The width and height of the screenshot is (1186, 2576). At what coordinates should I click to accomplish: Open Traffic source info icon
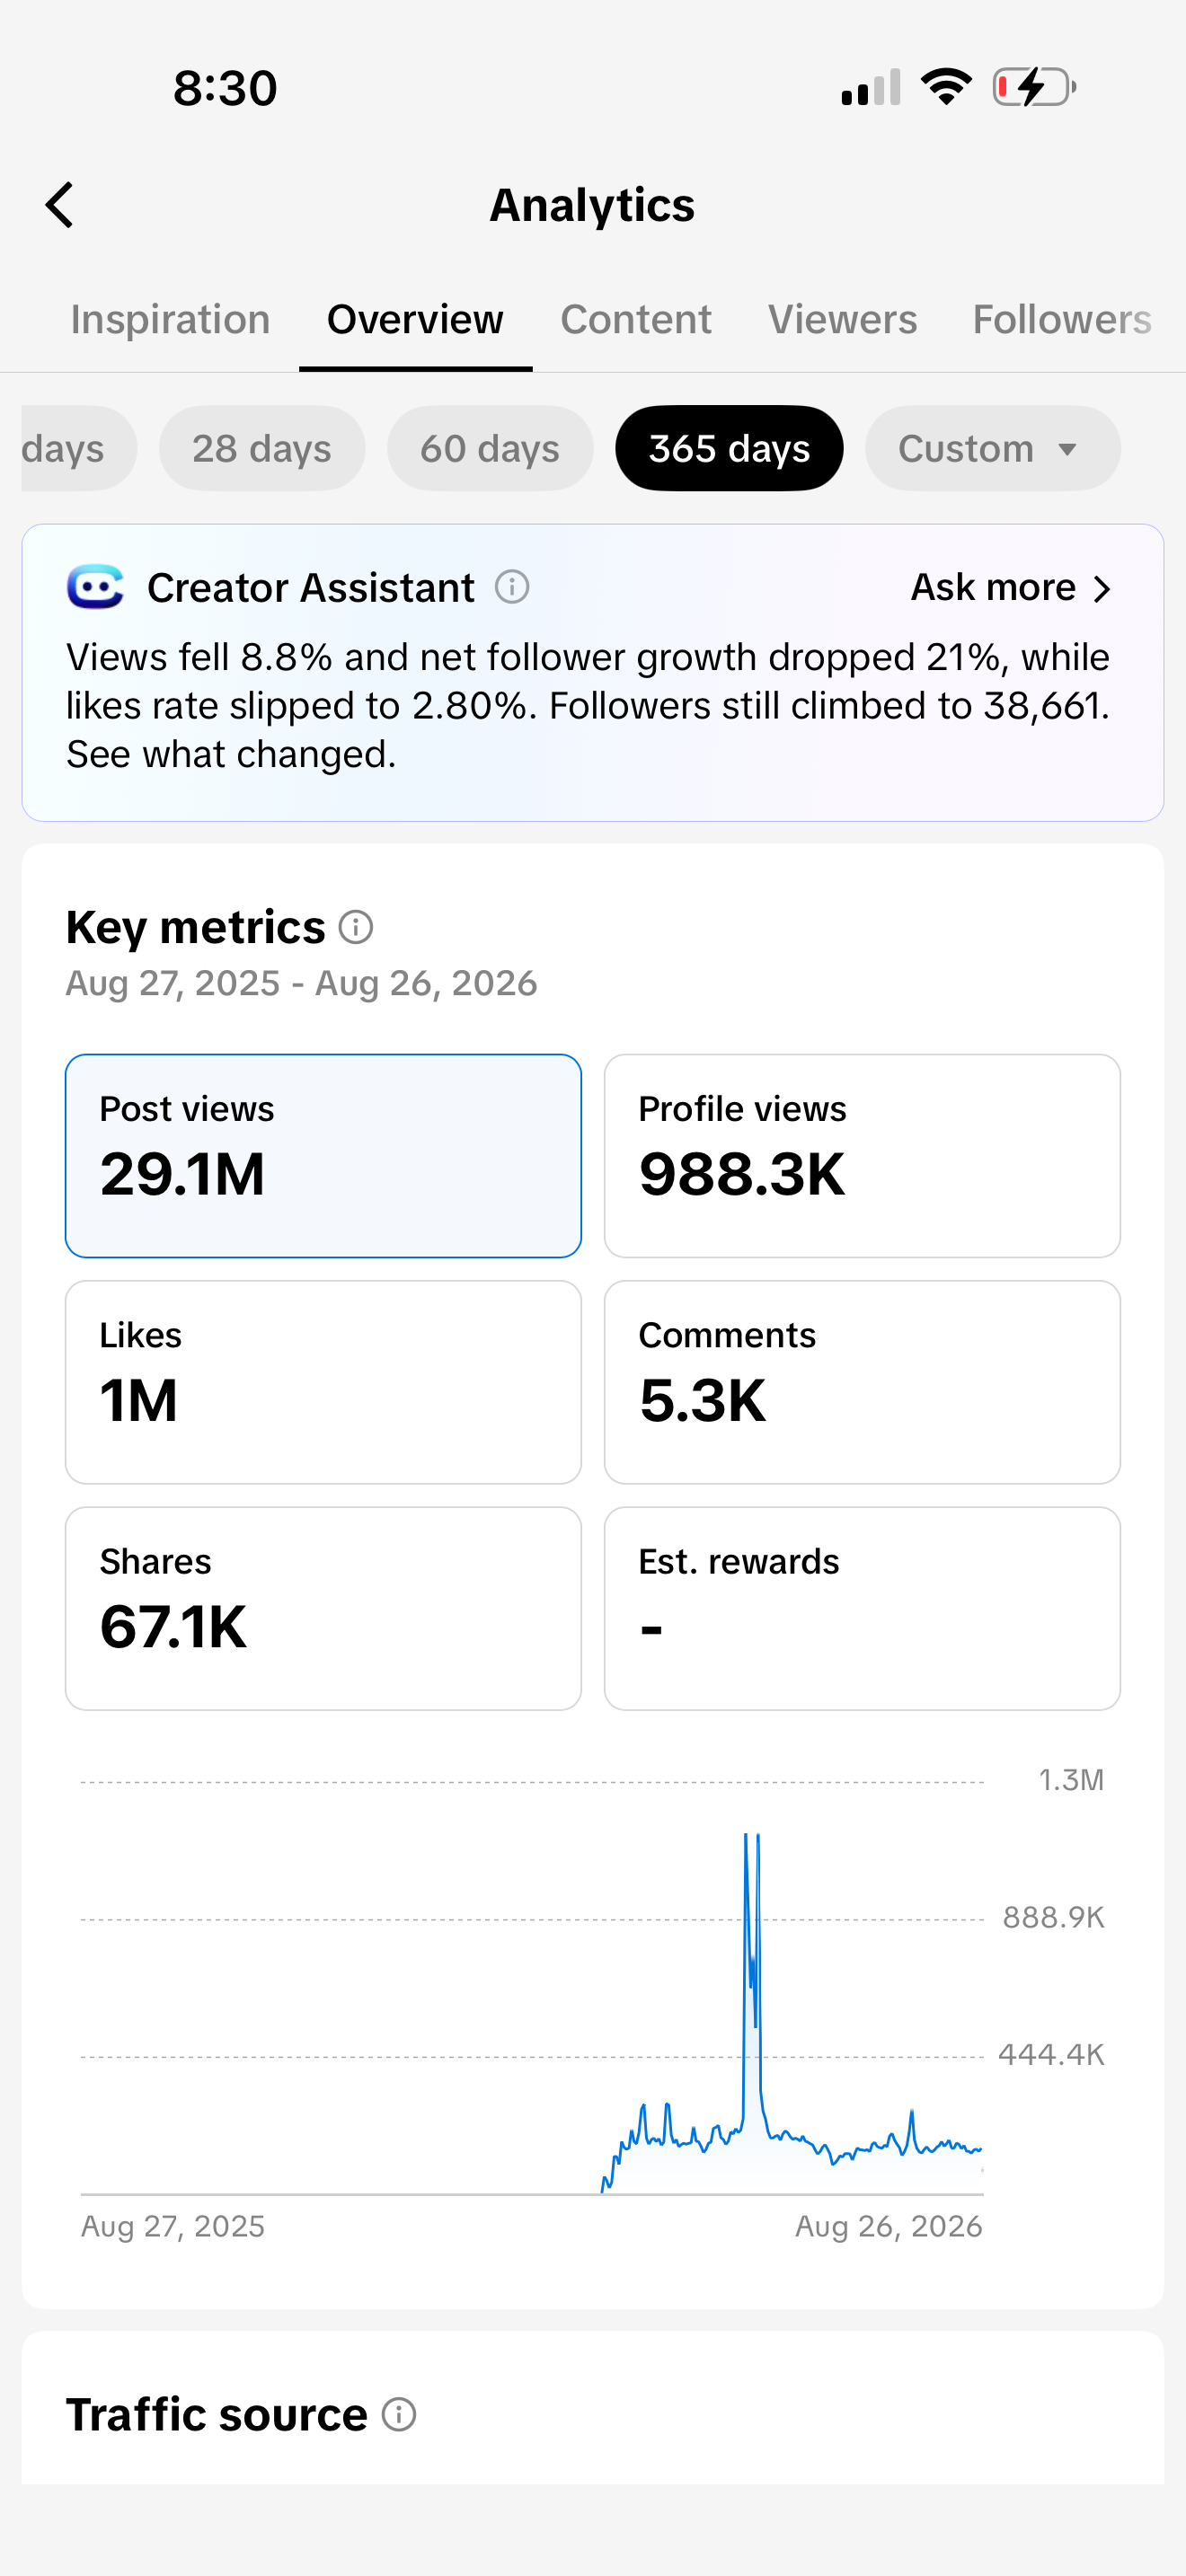click(x=399, y=2414)
